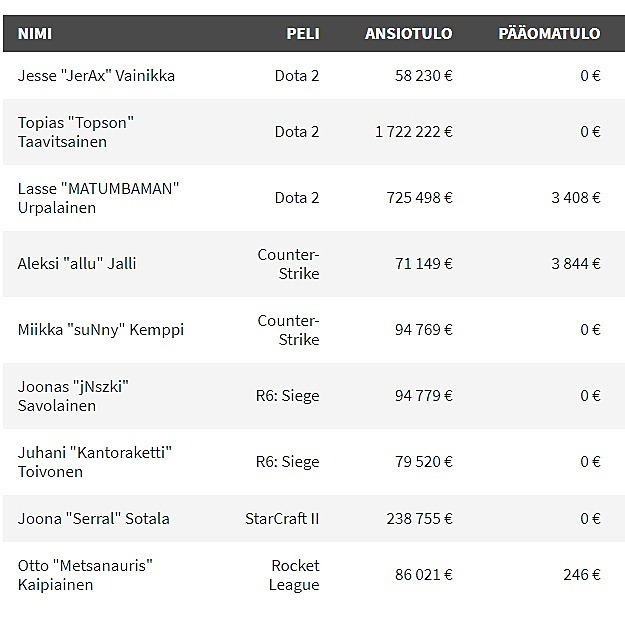The height and width of the screenshot is (631, 625).
Task: Click the 1 722 222 € income value
Action: pos(414,132)
